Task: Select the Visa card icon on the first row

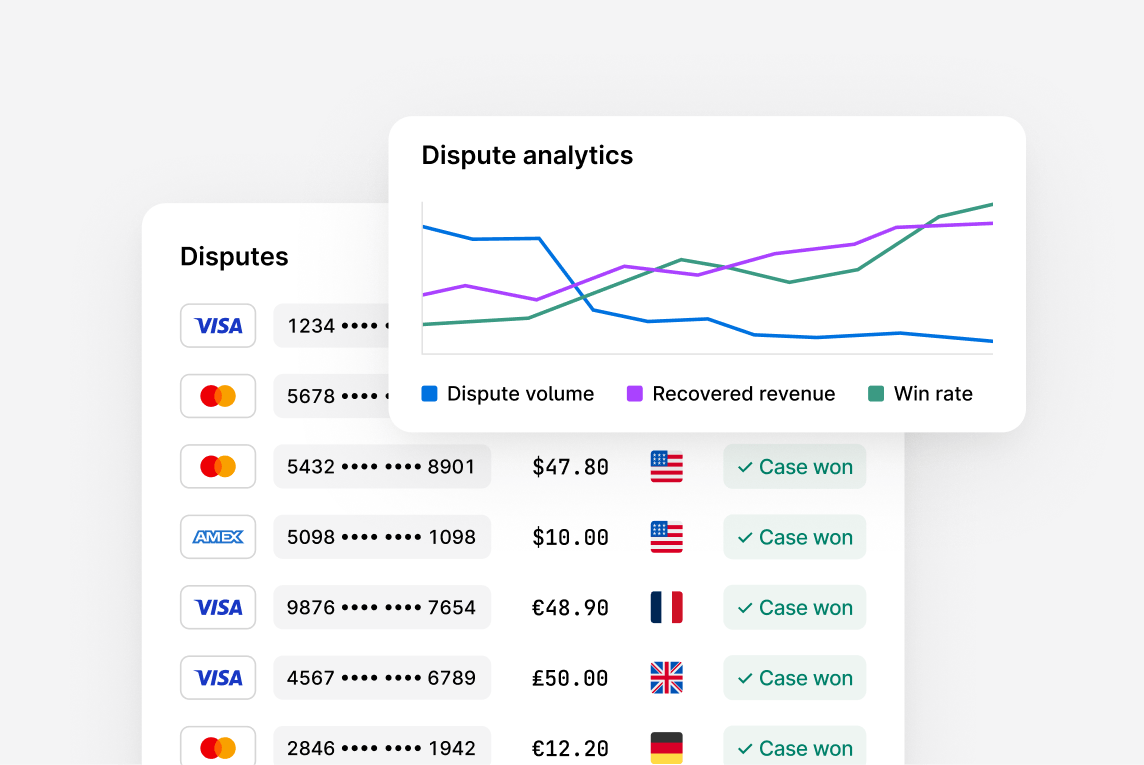Action: (218, 325)
